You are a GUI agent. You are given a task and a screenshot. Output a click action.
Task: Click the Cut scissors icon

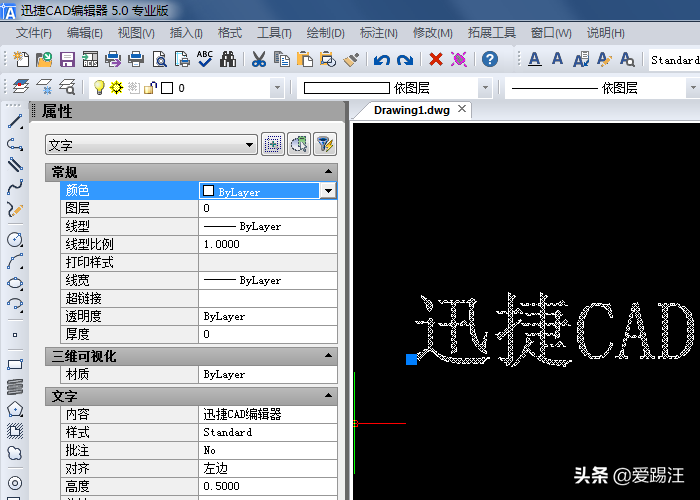click(258, 60)
